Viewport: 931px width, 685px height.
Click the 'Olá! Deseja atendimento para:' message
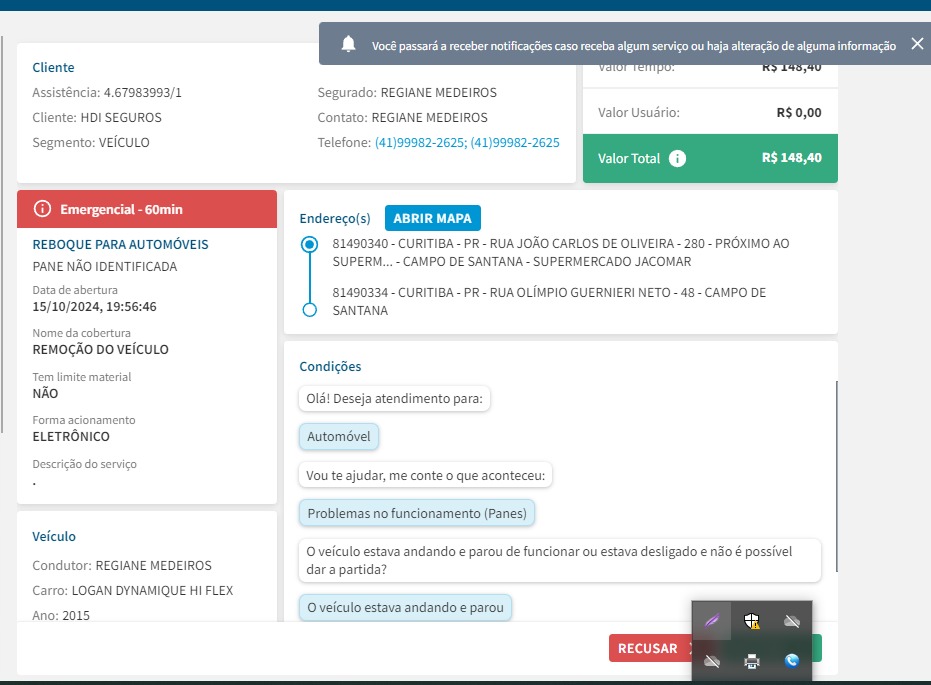click(x=394, y=398)
